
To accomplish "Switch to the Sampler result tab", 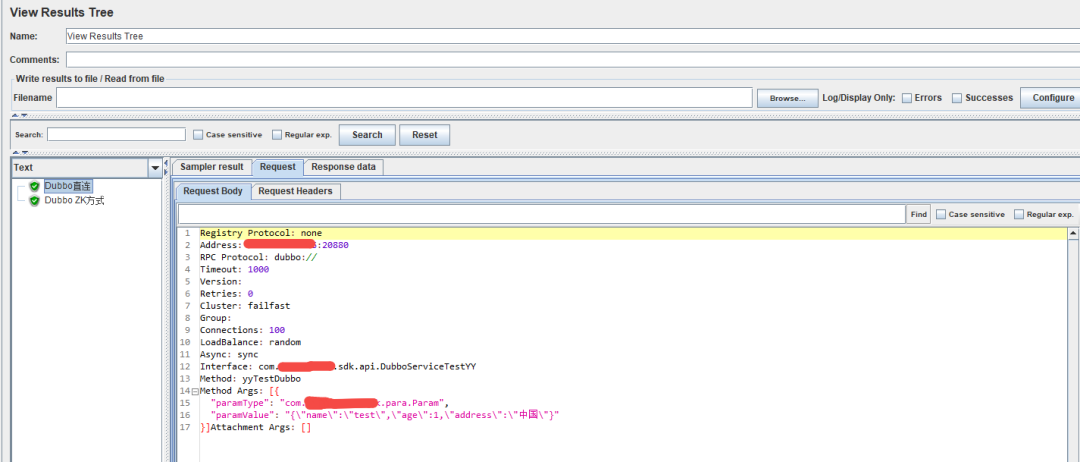I will pos(211,167).
